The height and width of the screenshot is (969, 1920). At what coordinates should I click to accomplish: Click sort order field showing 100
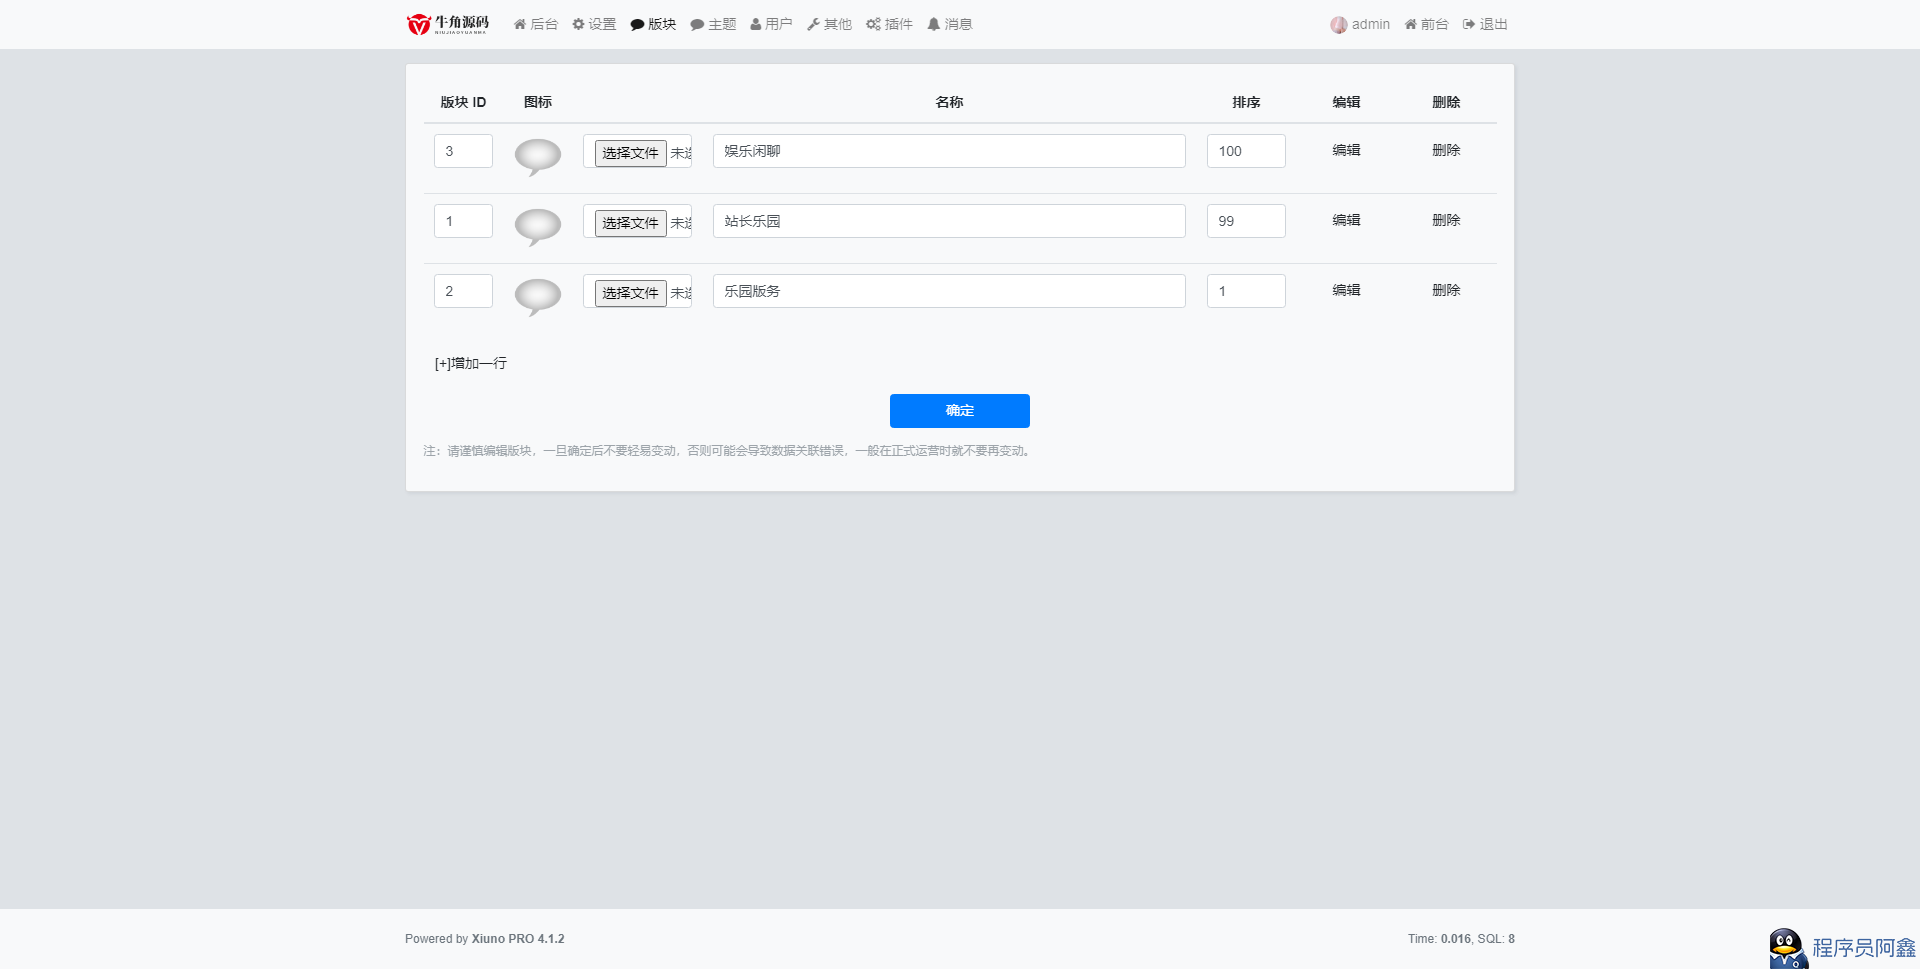coord(1246,151)
